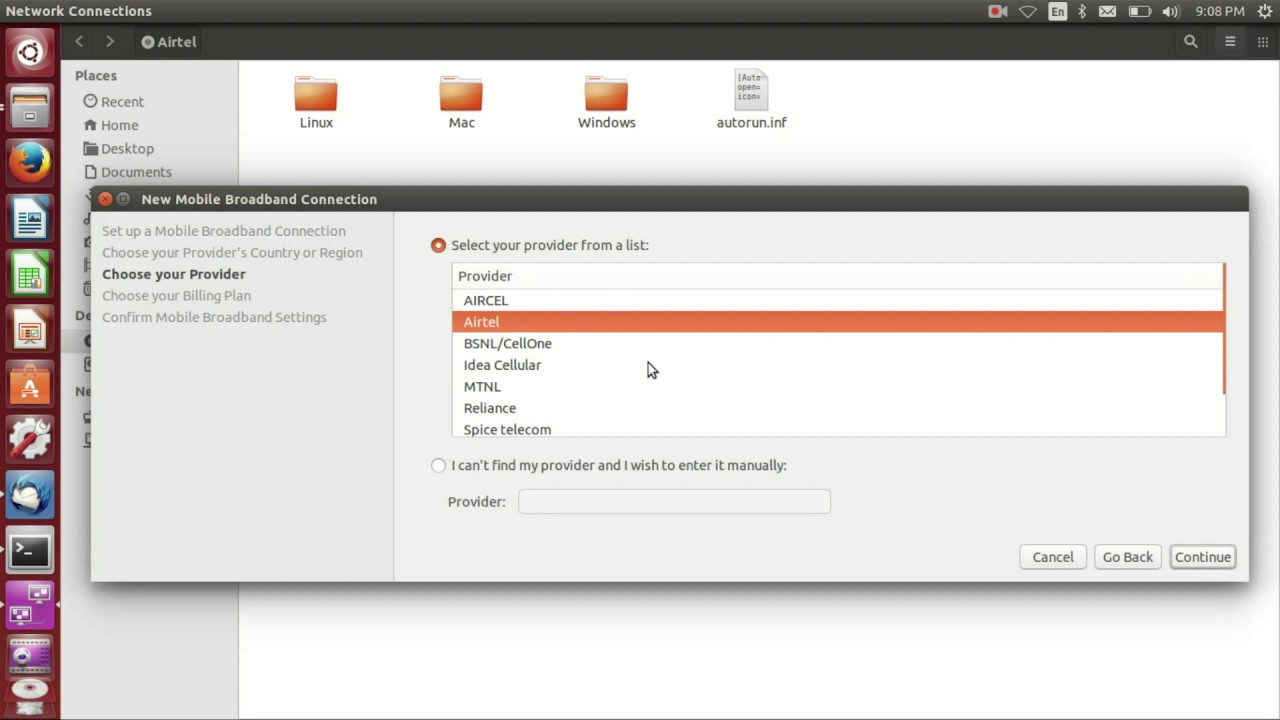The image size is (1280, 720).
Task: Click 'Choose your Provider' step label
Action: click(x=173, y=274)
